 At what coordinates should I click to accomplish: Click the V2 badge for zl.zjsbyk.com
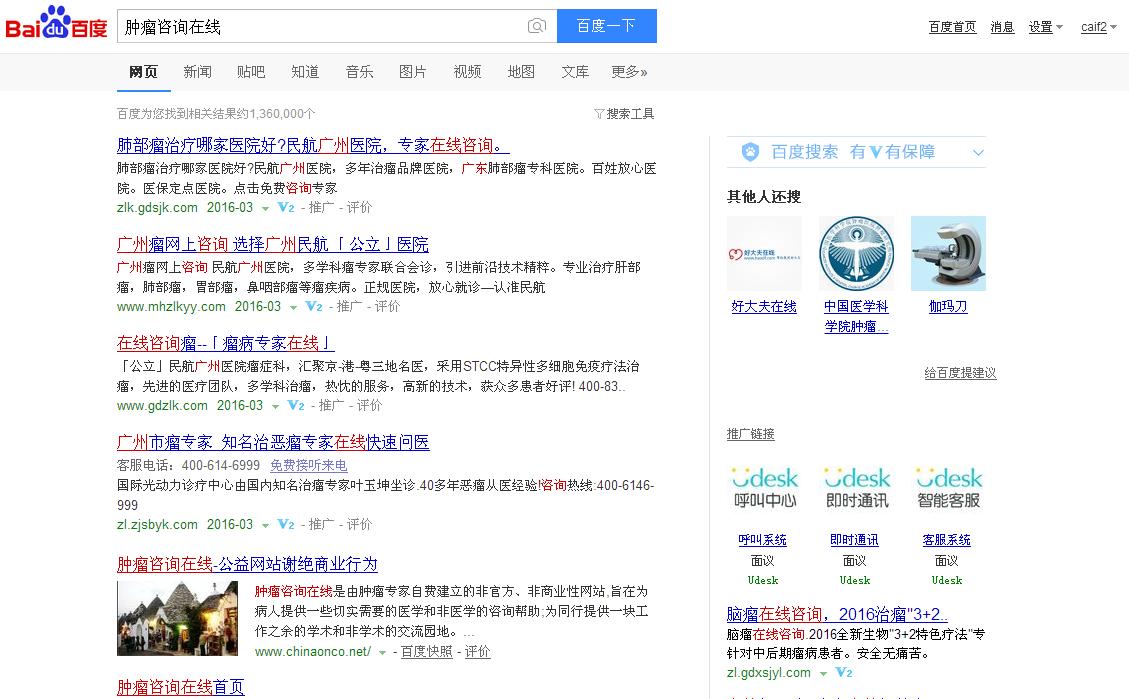click(286, 524)
